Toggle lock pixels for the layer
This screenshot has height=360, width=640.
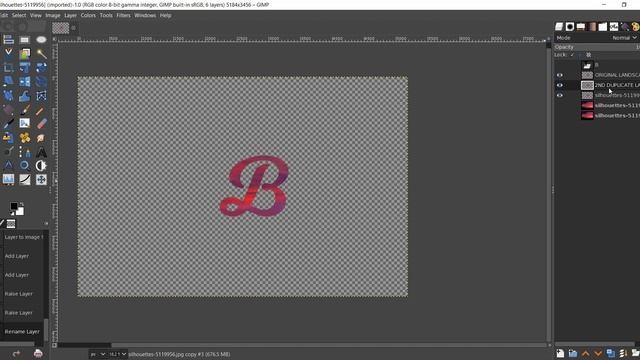pos(573,55)
